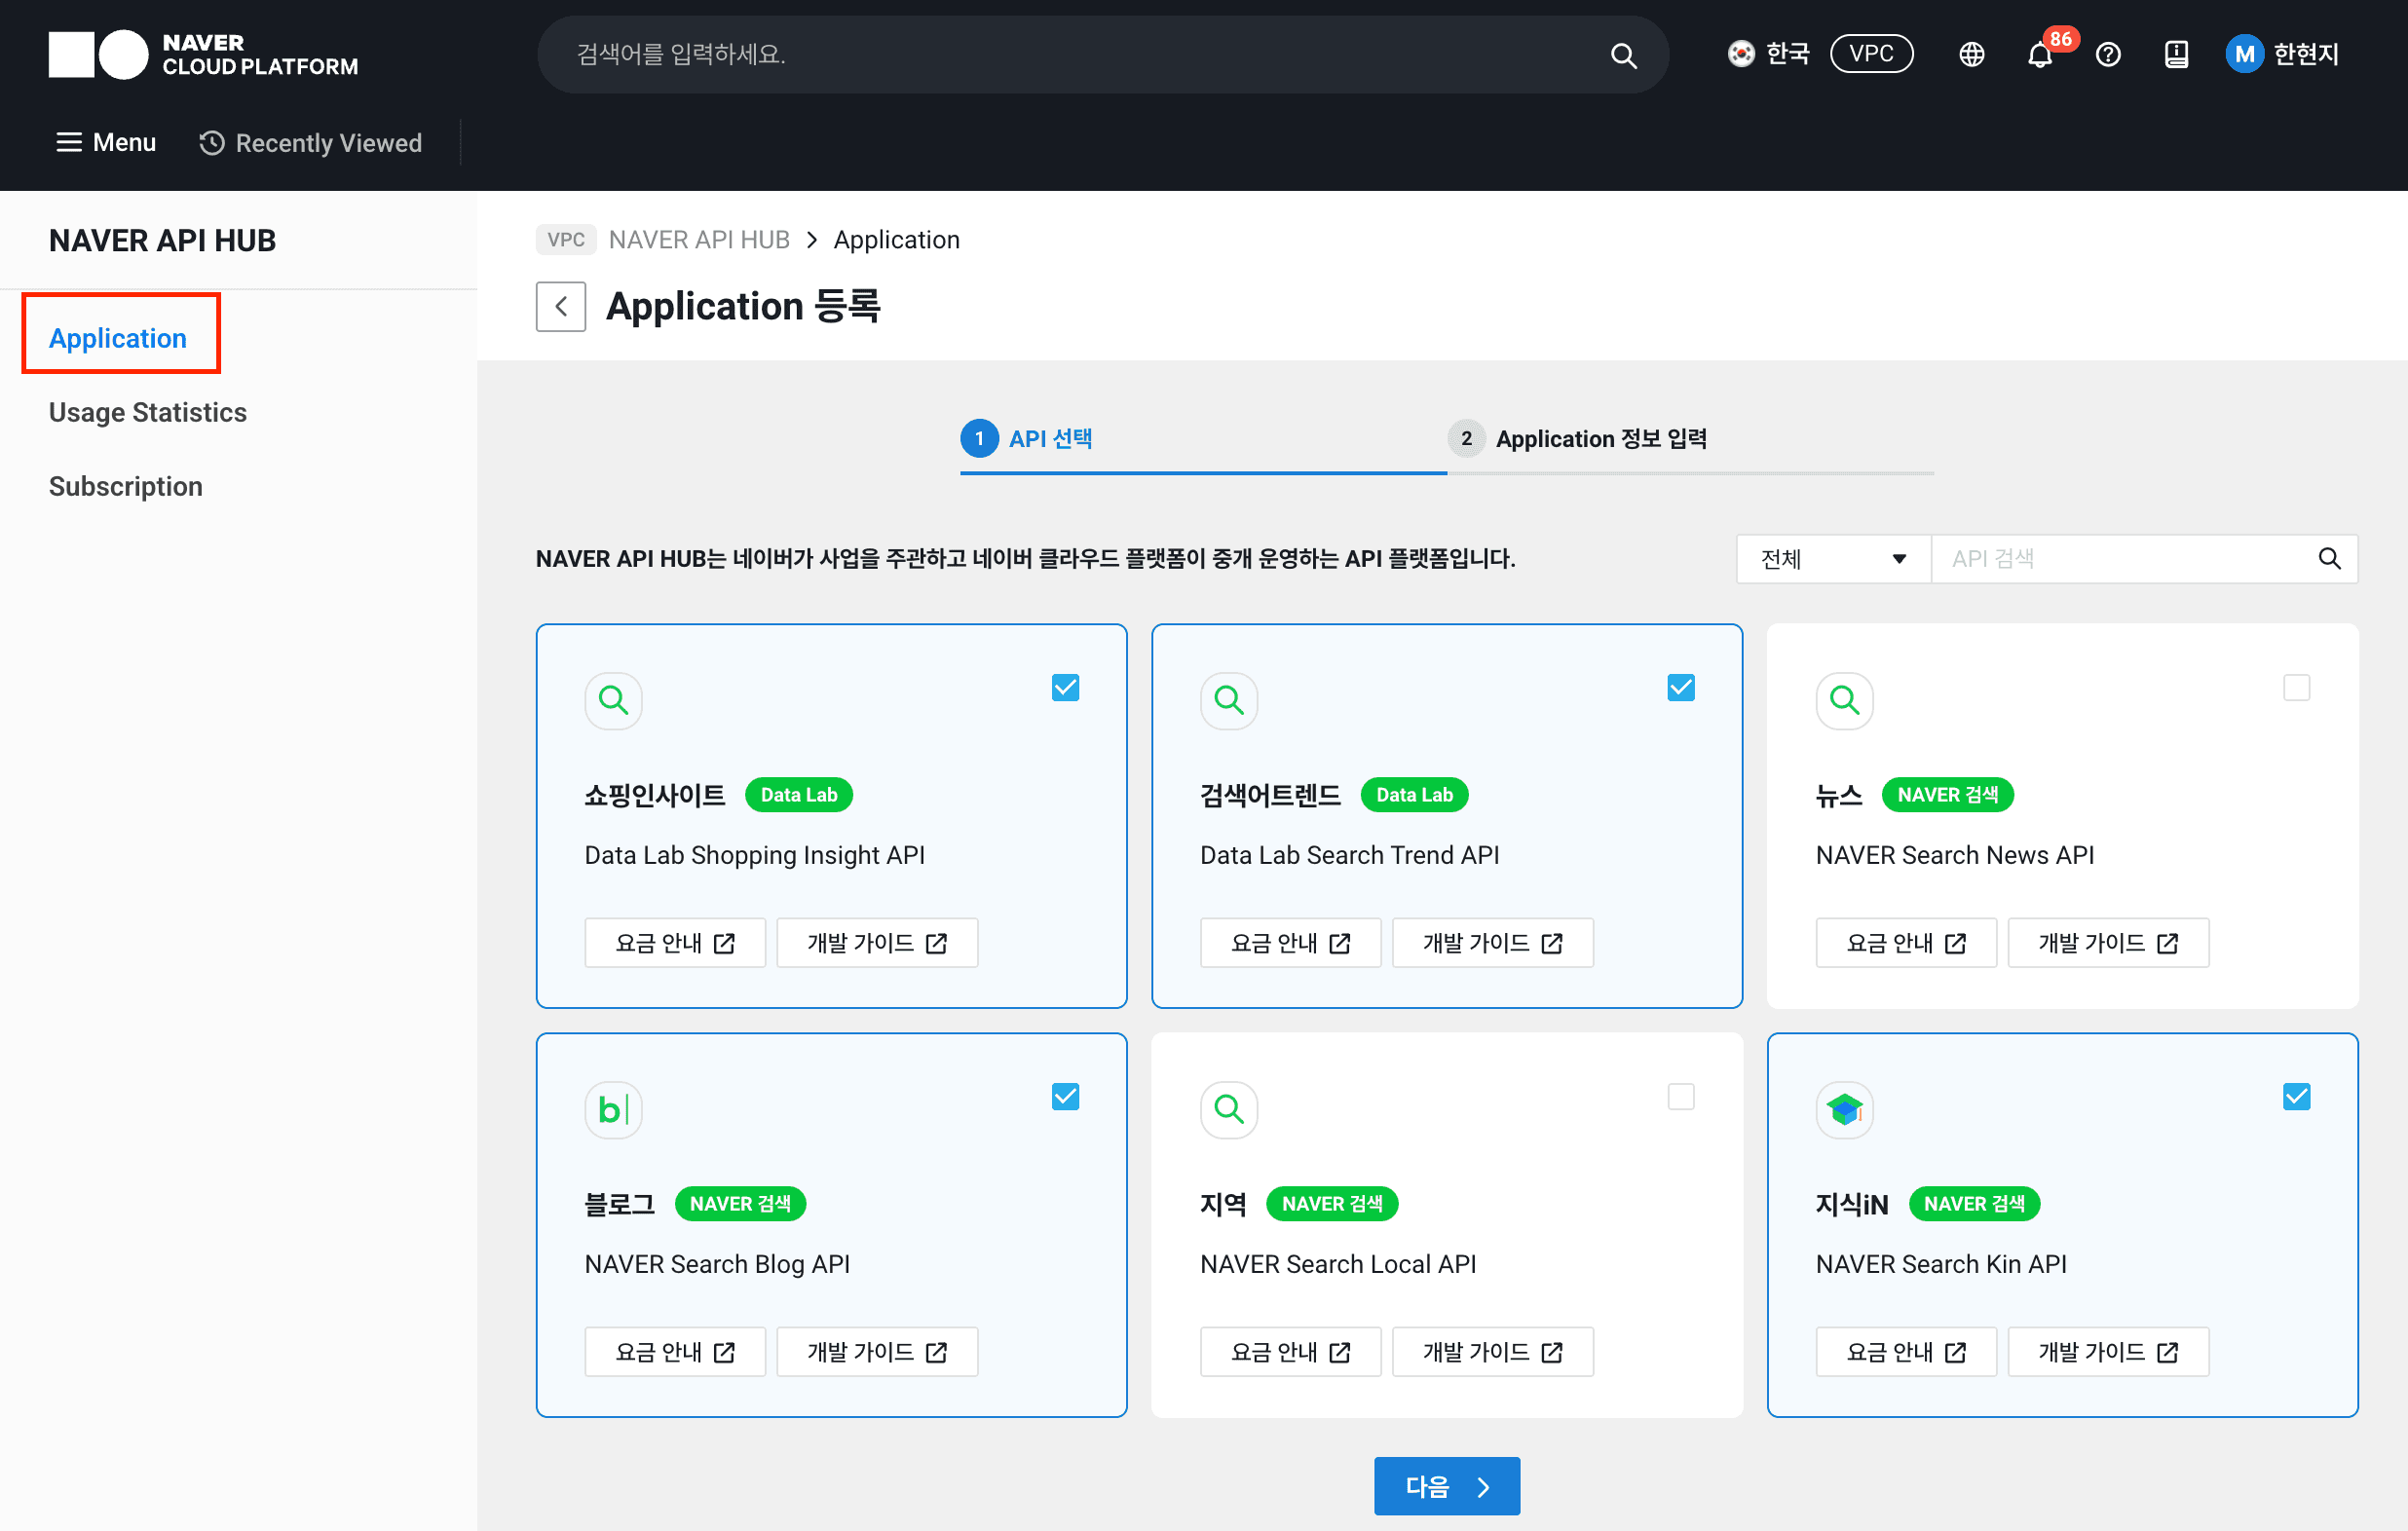2408x1531 pixels.
Task: Click the NAVER 검색 badge on 뉴스
Action: pos(1947,795)
